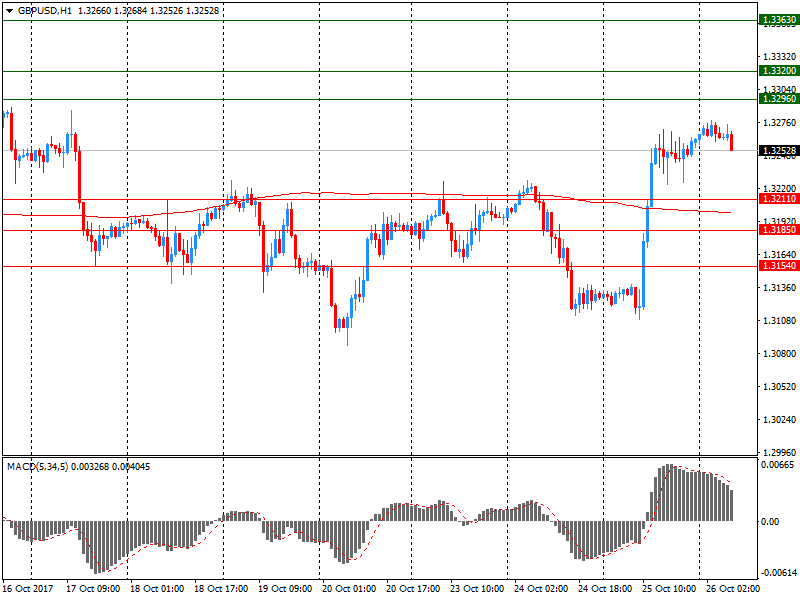Select the 20 Oct 17:00 time axis label
800x600 pixels.
(x=413, y=589)
